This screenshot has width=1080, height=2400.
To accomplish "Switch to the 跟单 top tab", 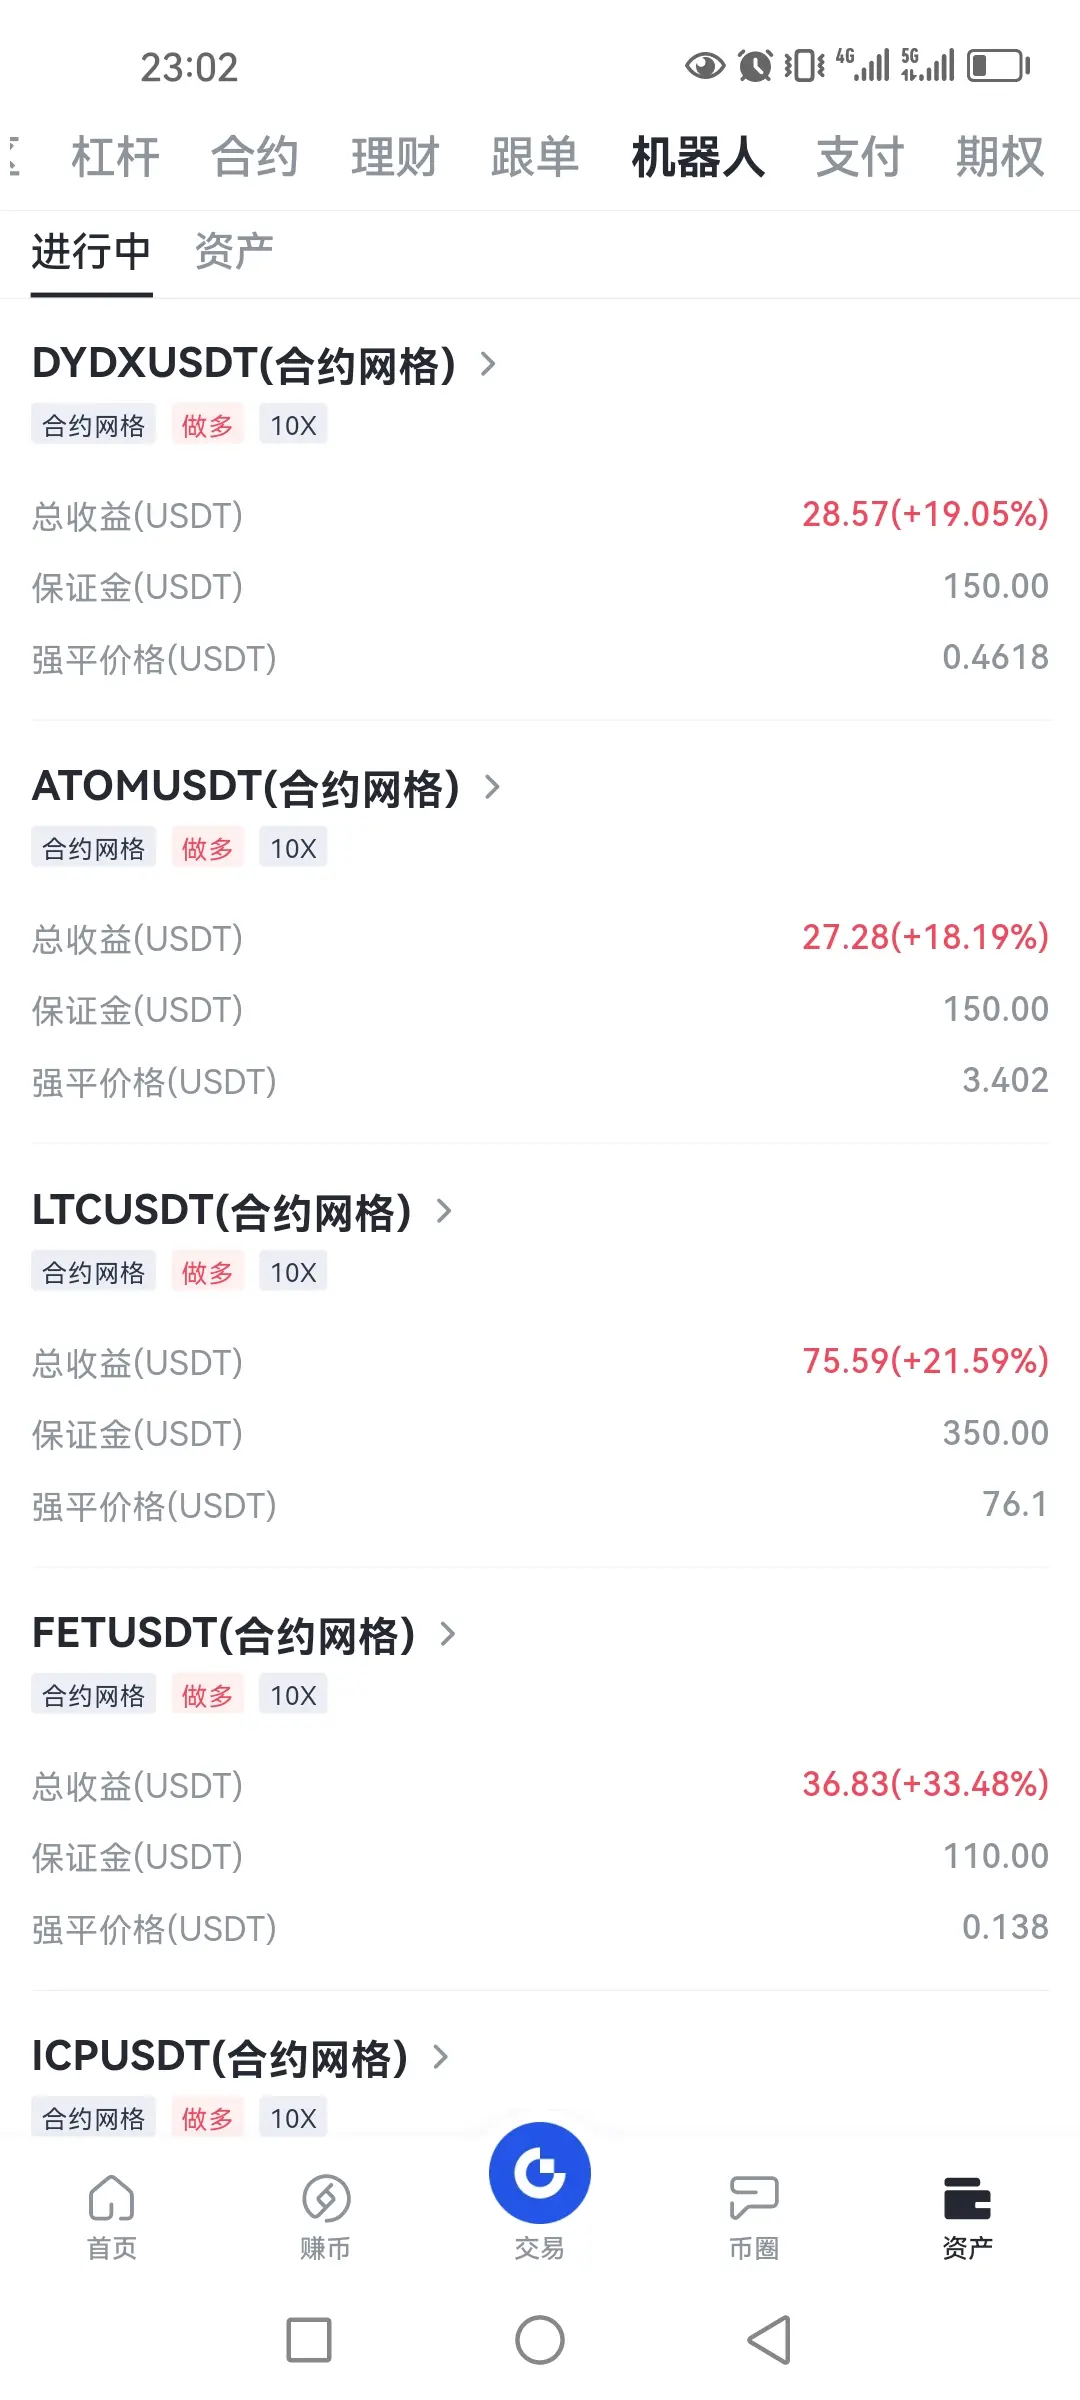I will pos(535,157).
